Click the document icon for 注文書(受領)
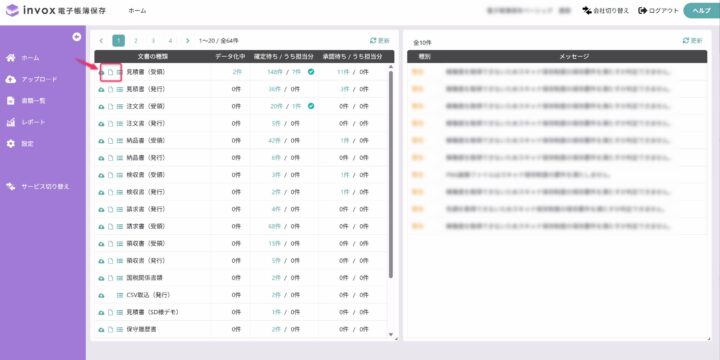Screen dimensions: 720x360 110,107
